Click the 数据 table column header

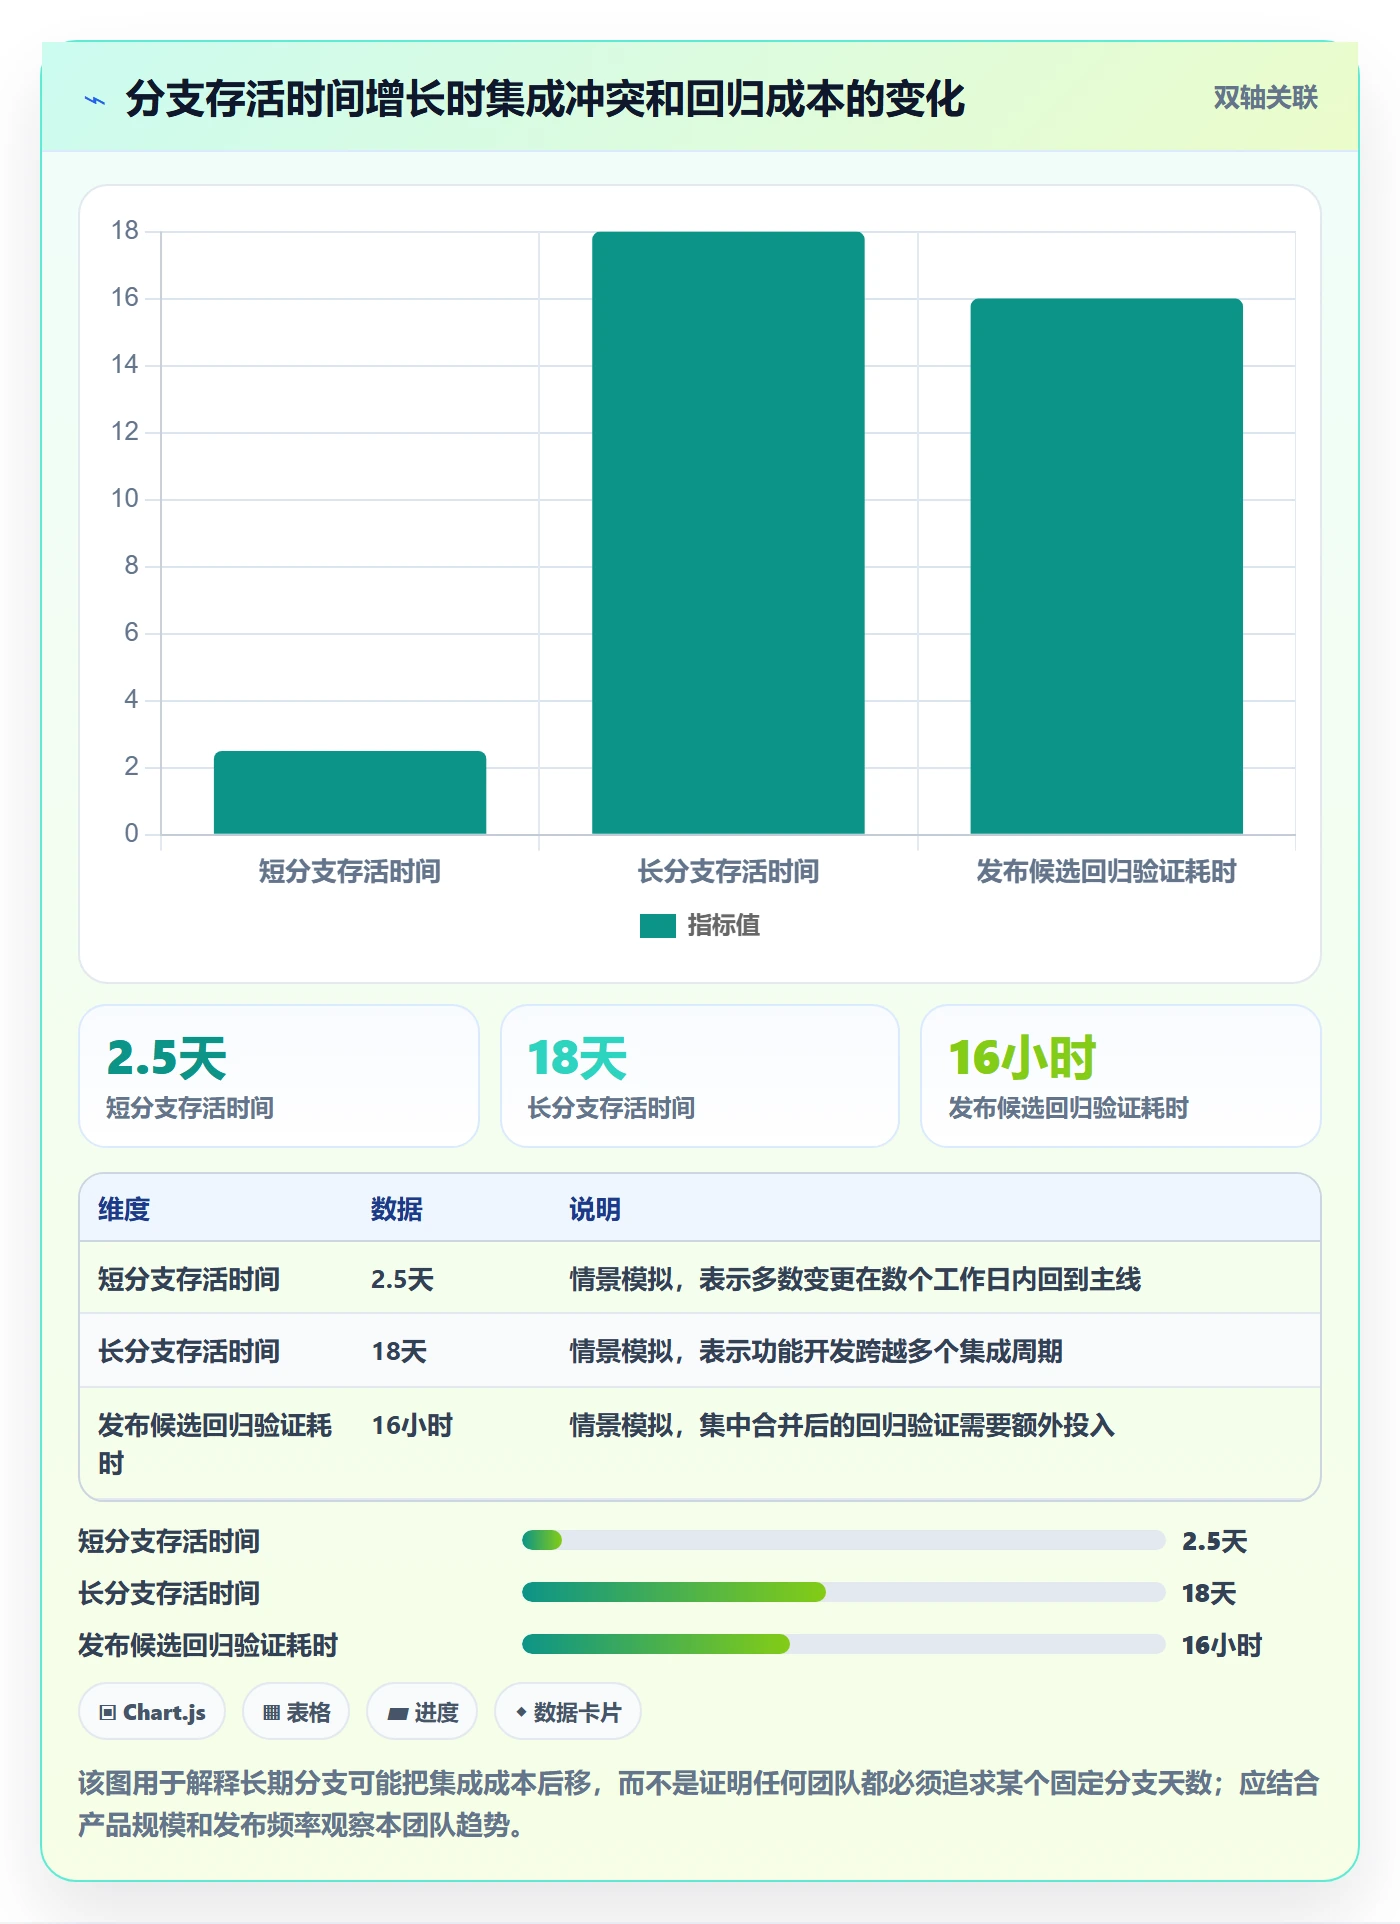pyautogui.click(x=396, y=1209)
